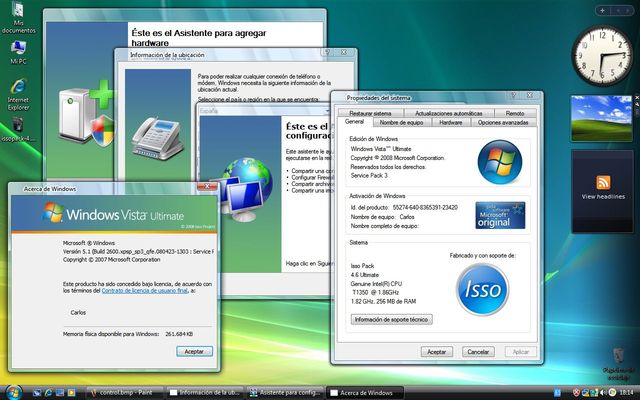
Task: Click the taskbar clock showing 18:14
Action: [627, 393]
